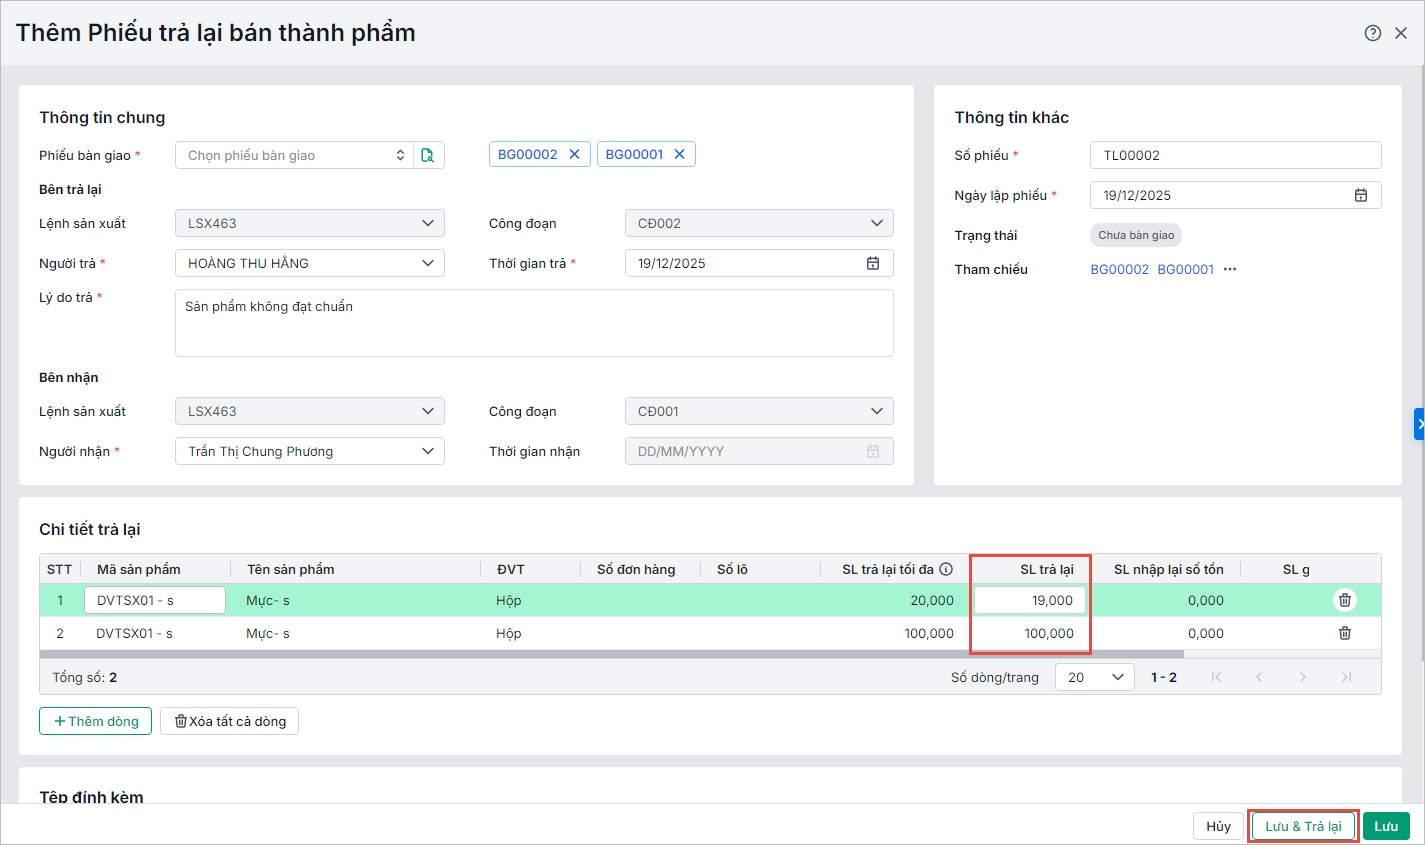Show more references via the ellipsis icon
The width and height of the screenshot is (1425, 845).
point(1230,269)
